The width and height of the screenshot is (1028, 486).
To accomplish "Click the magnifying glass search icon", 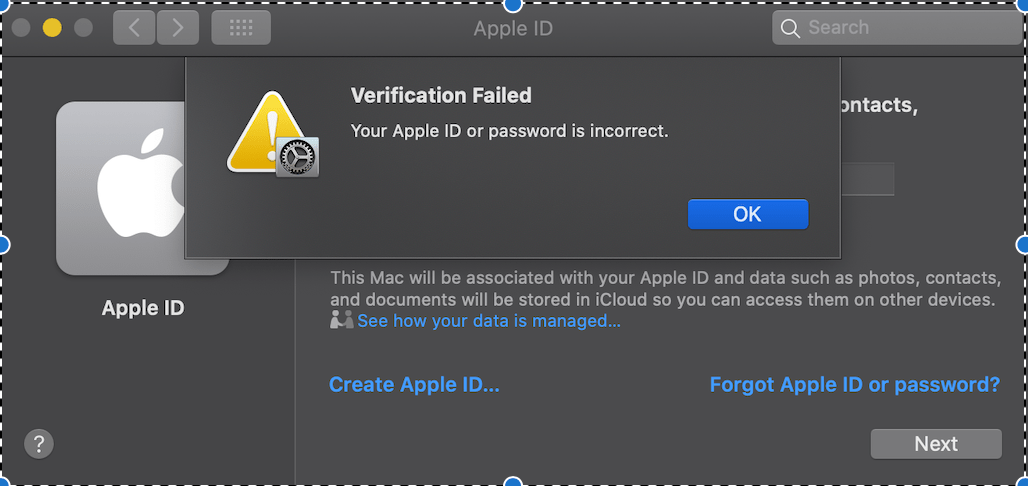I will [790, 28].
